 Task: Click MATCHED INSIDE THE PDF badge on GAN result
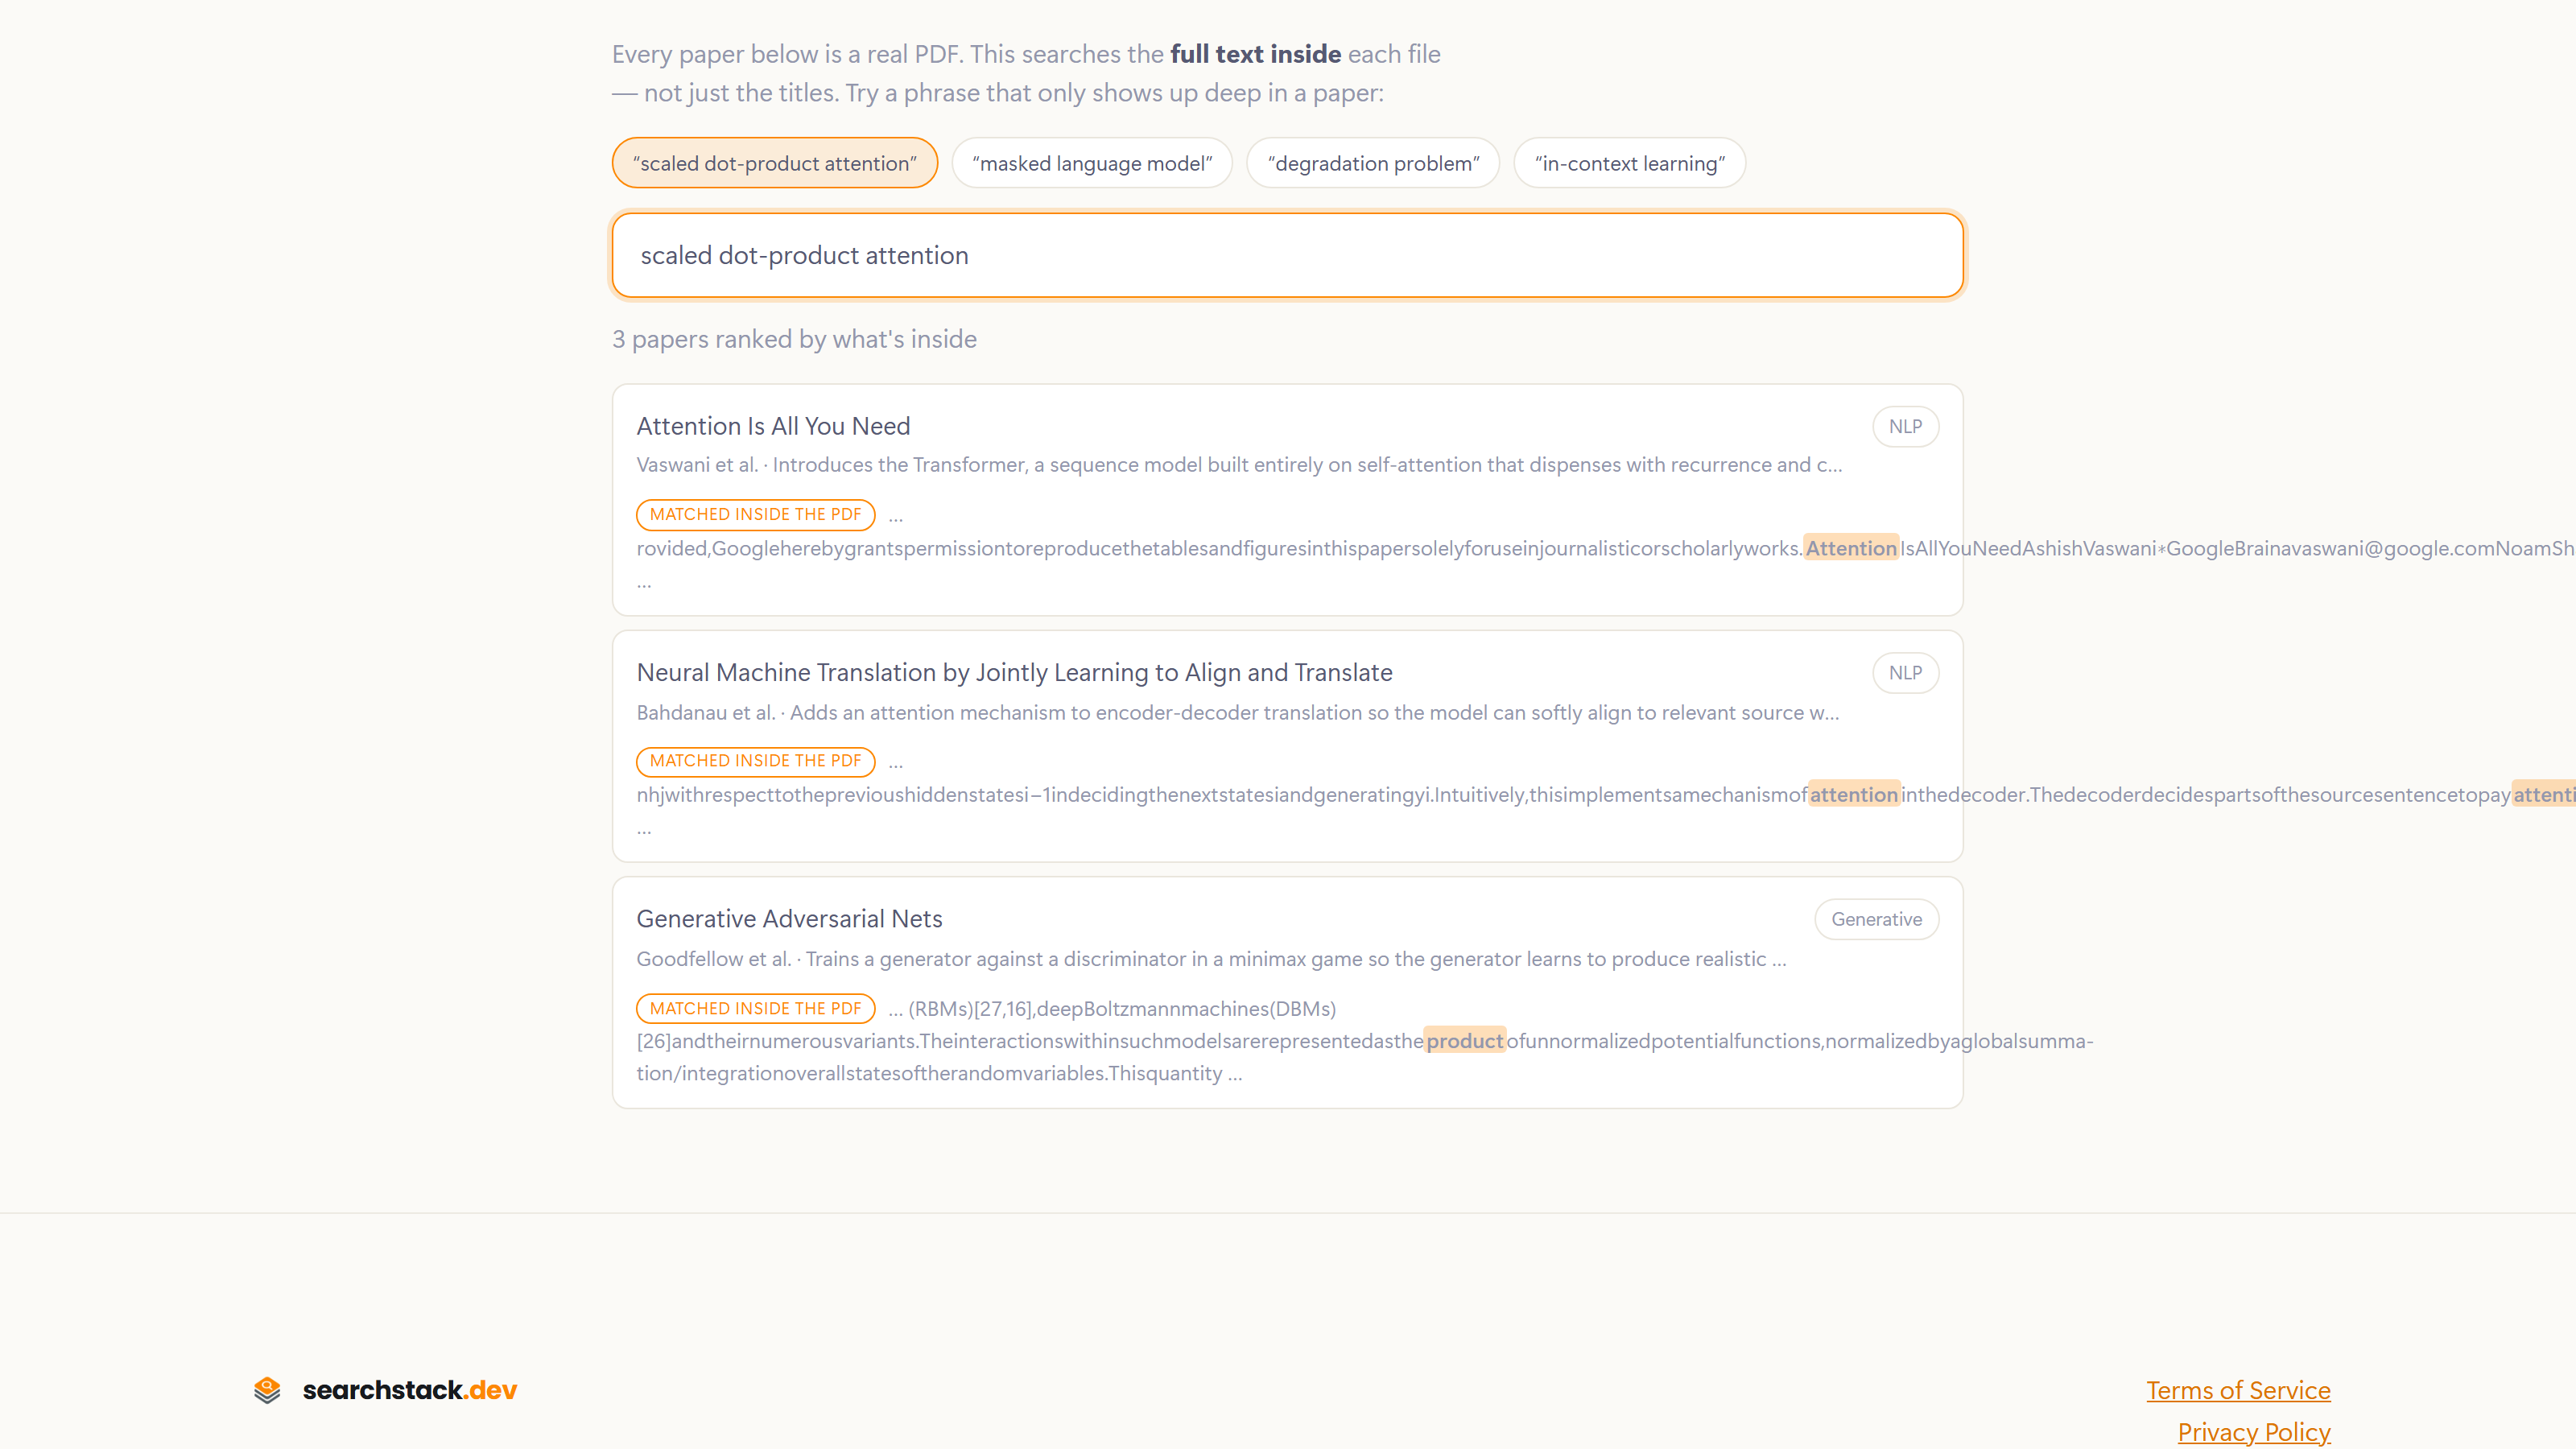pos(756,1008)
